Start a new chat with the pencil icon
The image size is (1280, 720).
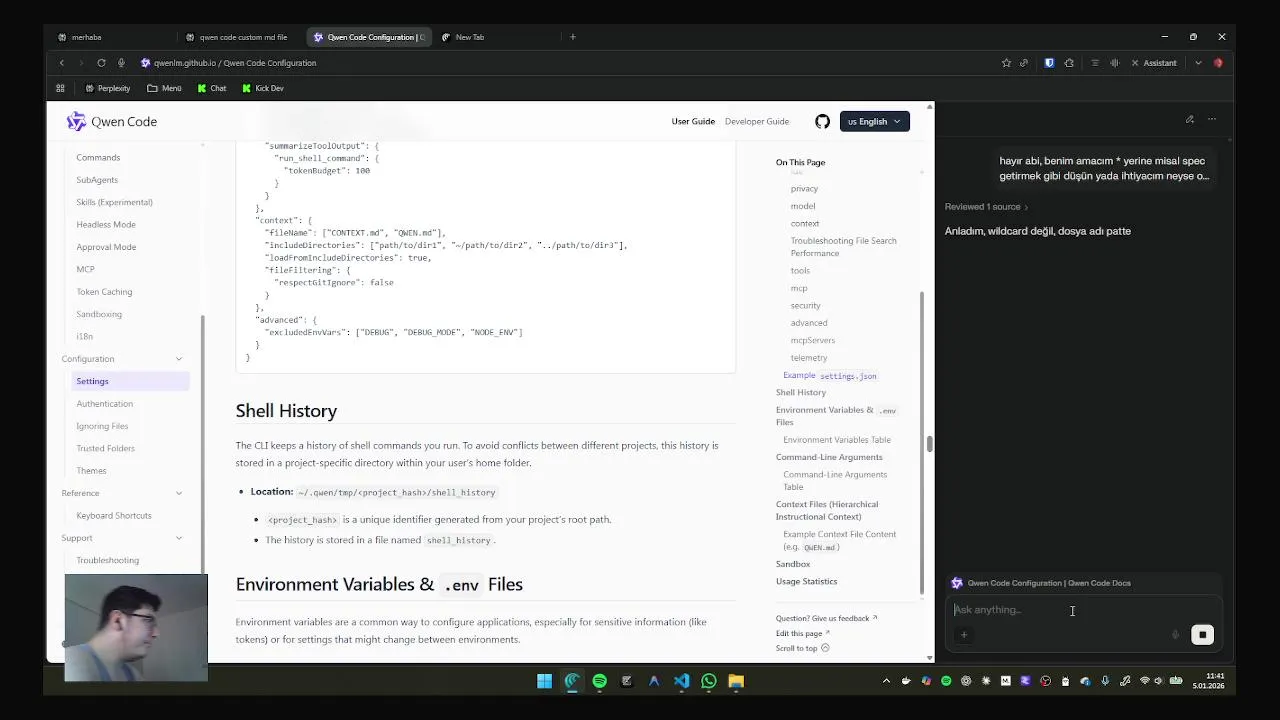pos(1189,119)
